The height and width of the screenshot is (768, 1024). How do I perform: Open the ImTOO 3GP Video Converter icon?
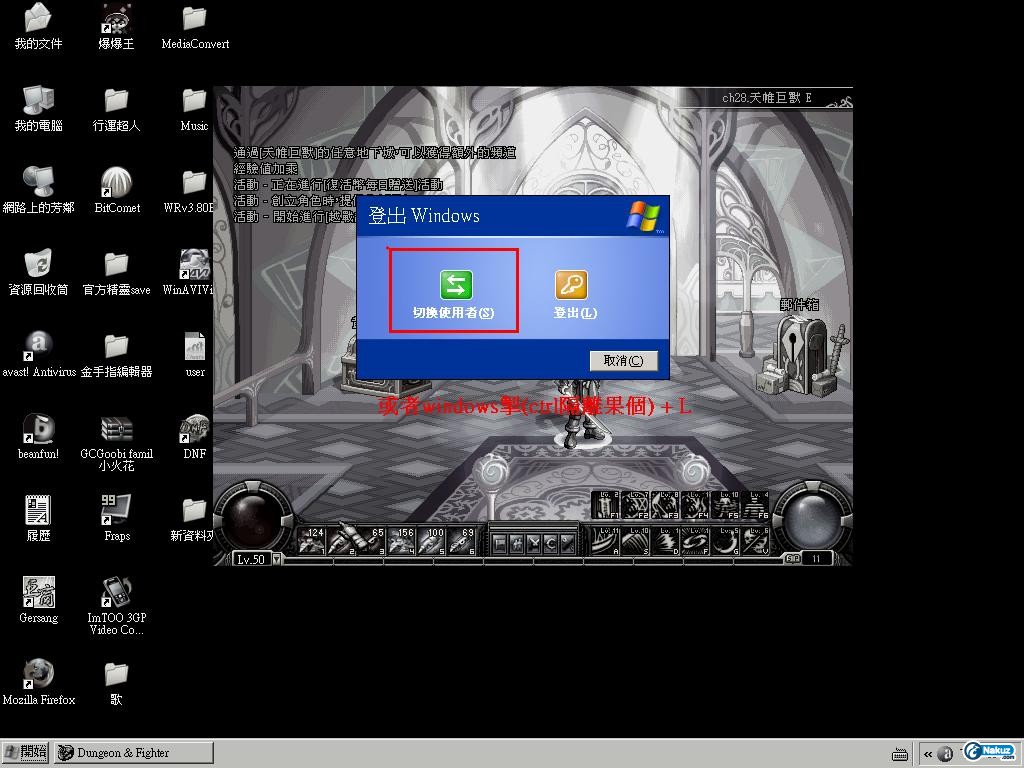pos(117,592)
